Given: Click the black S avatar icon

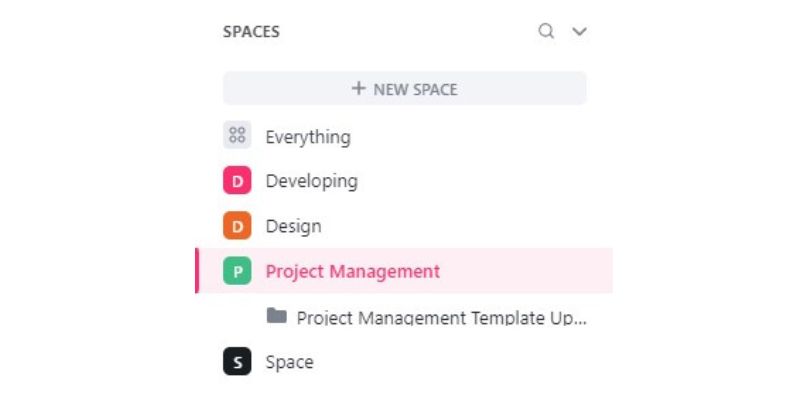Looking at the screenshot, I should pos(237,361).
